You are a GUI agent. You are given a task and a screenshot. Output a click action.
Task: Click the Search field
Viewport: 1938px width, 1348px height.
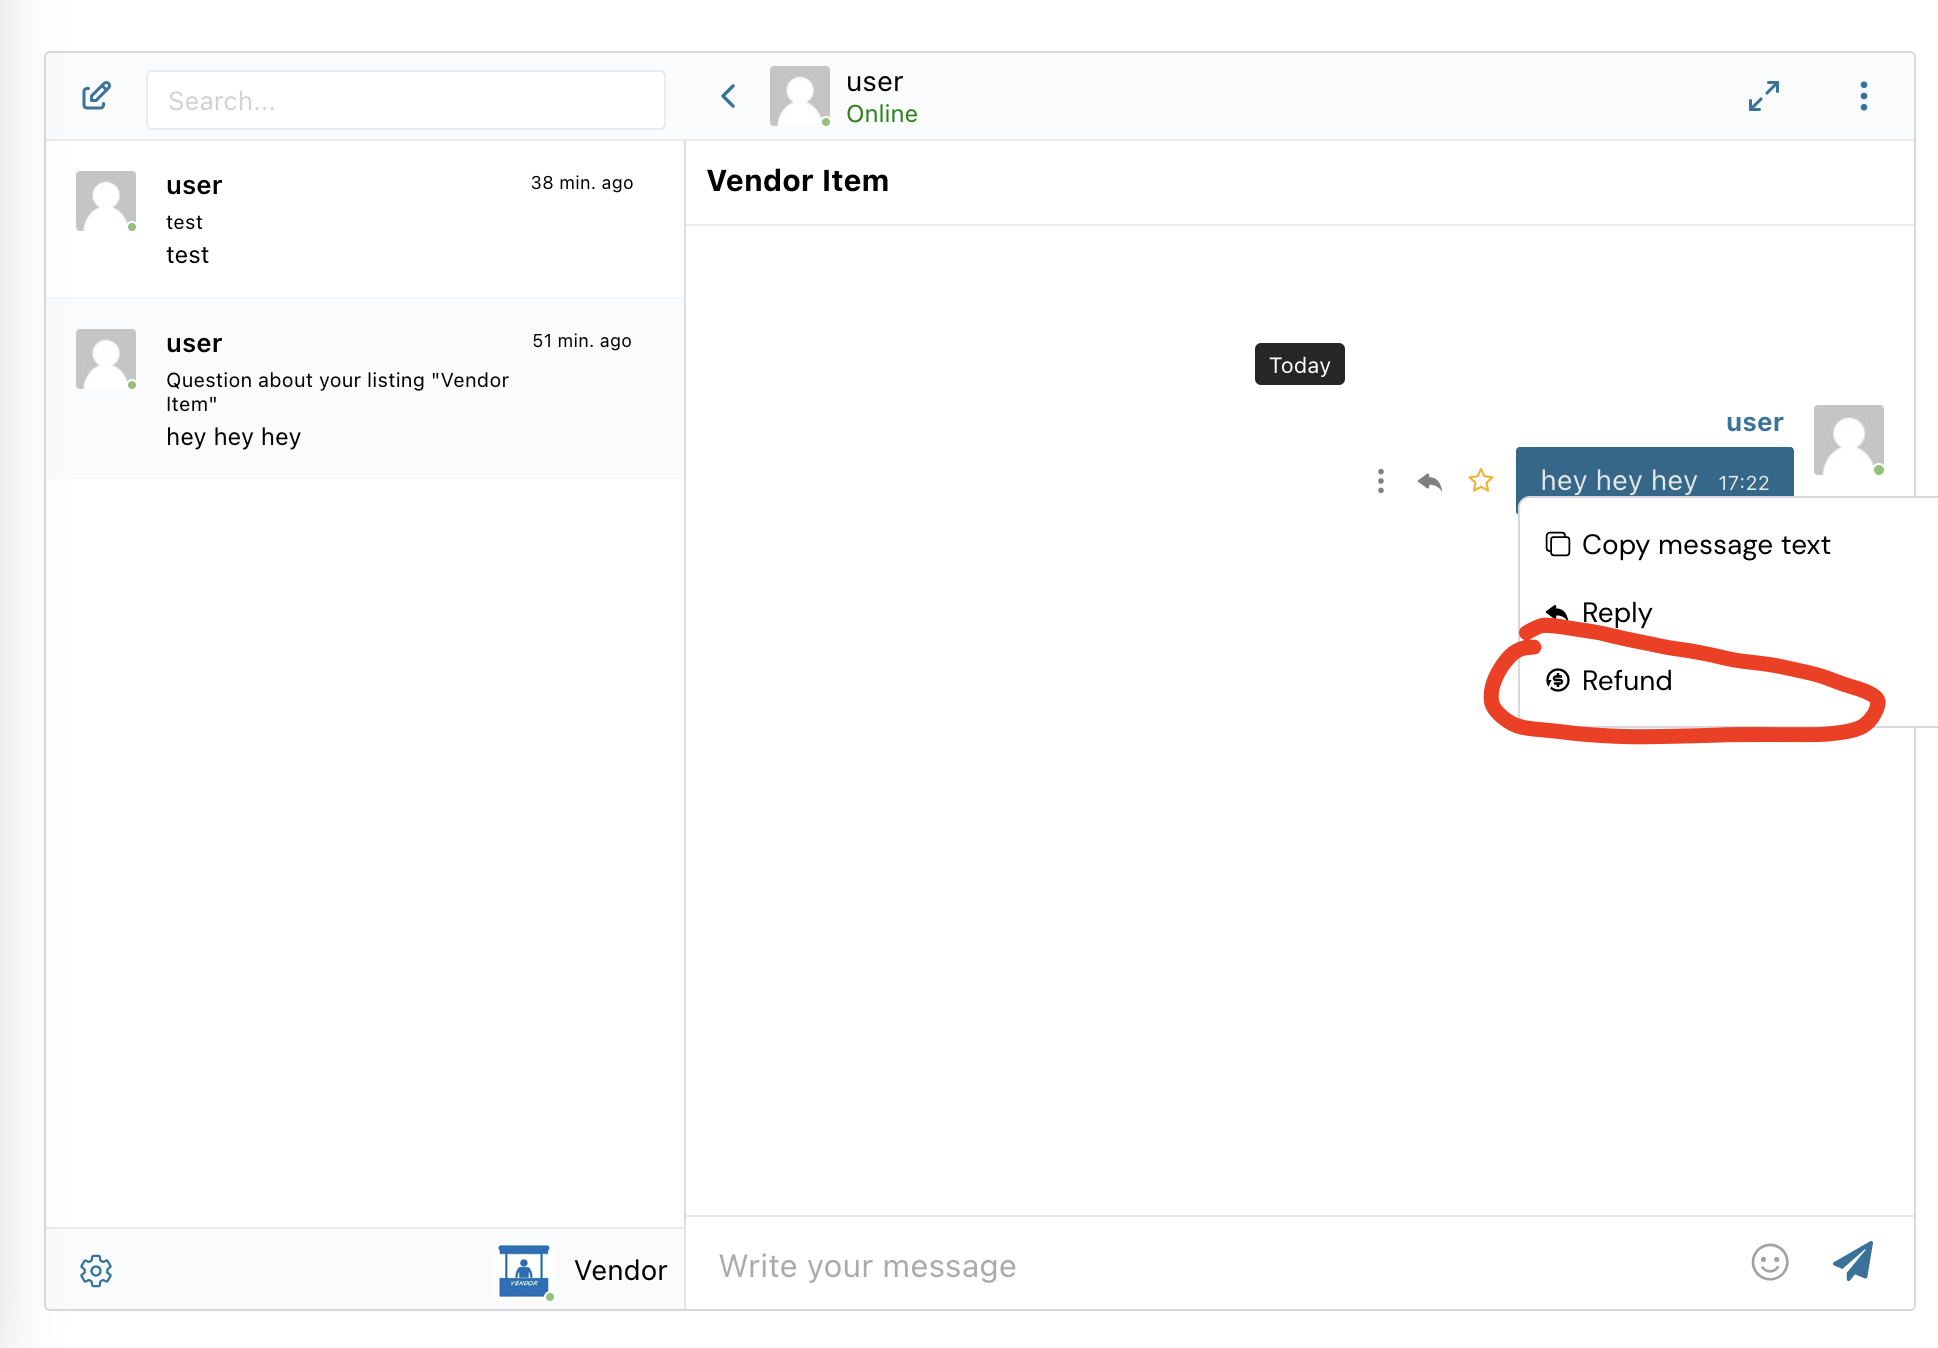pos(405,100)
